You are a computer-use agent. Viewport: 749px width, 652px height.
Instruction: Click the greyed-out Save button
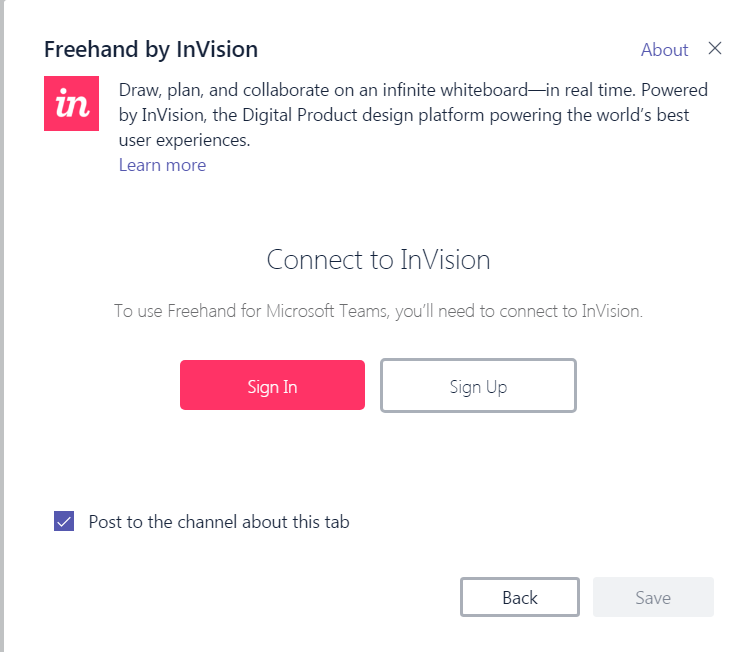pos(653,597)
